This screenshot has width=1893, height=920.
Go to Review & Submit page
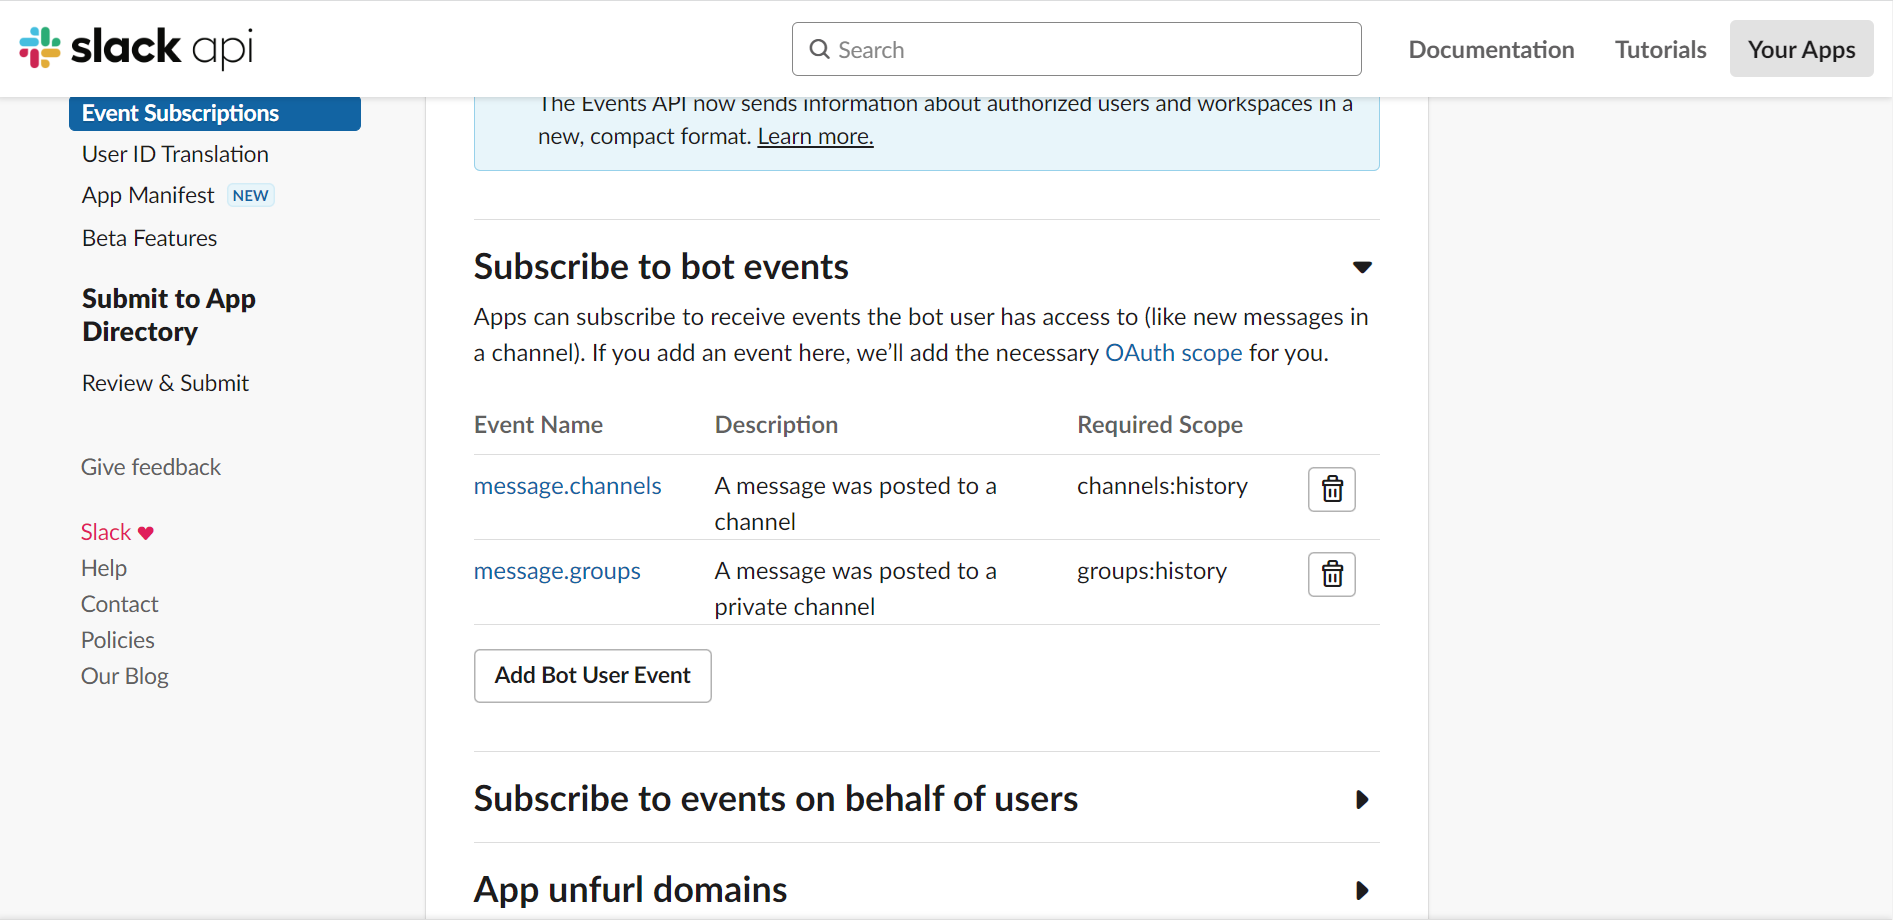point(165,384)
